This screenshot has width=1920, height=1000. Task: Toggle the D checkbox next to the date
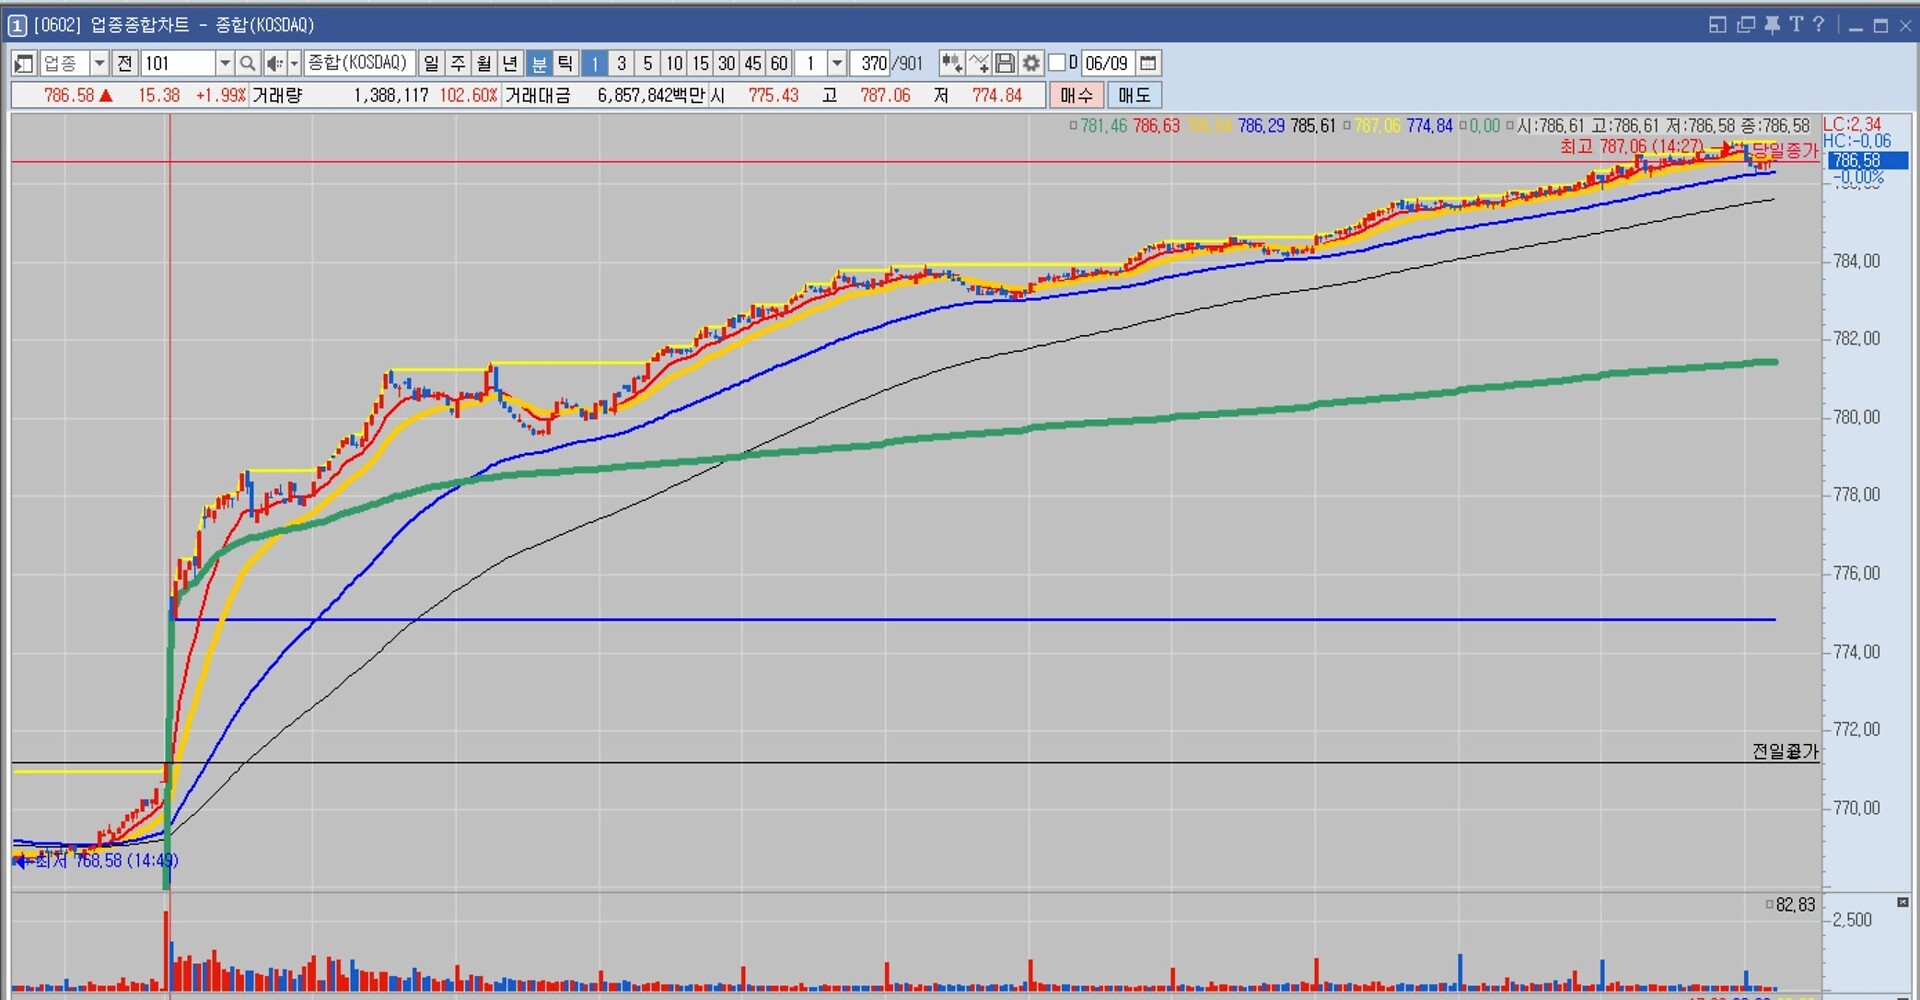(x=1057, y=63)
